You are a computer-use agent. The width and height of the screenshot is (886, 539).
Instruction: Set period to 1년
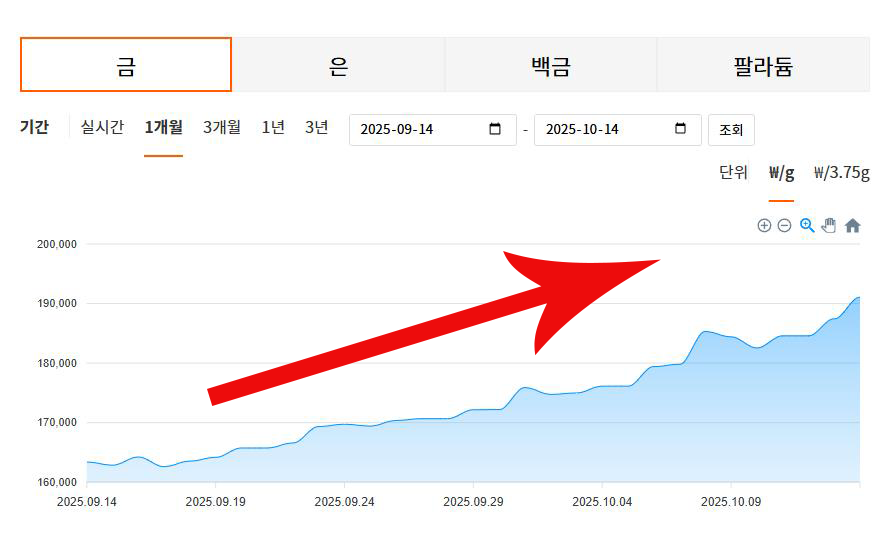273,127
